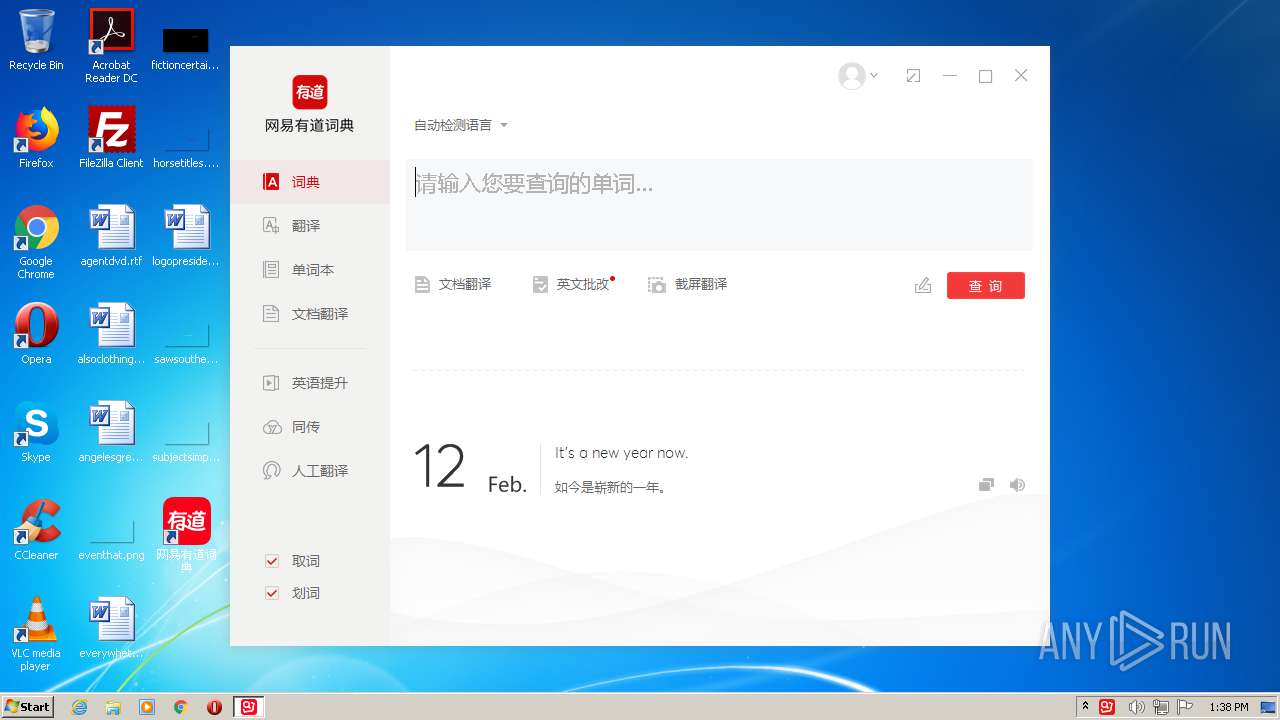Select 文档翻译 in the left sidebar
1280x720 pixels.
[309, 314]
